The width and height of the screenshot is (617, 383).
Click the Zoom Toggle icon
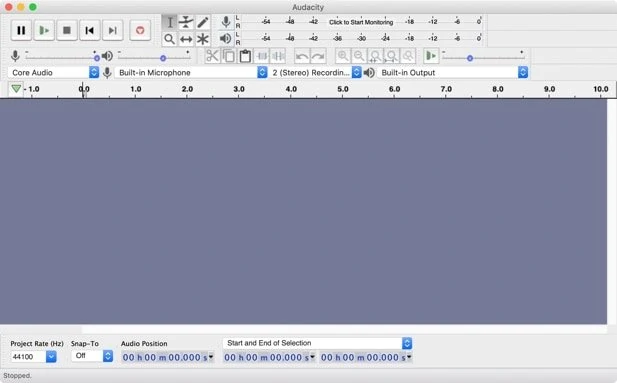pyautogui.click(x=408, y=56)
